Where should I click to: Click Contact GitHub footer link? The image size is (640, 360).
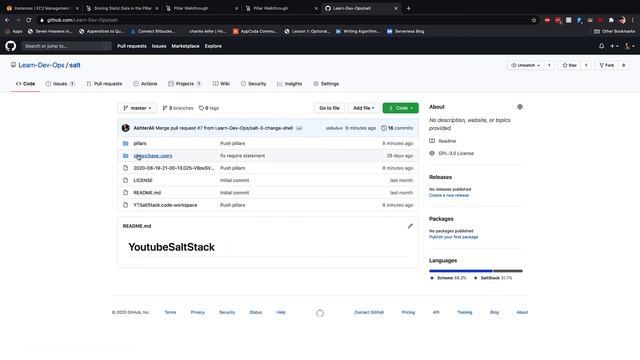(369, 312)
